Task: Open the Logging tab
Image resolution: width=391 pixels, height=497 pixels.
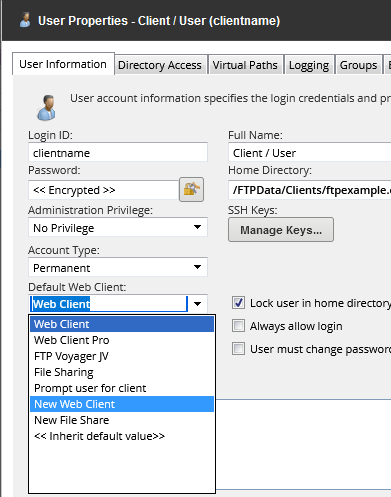Action: (309, 65)
